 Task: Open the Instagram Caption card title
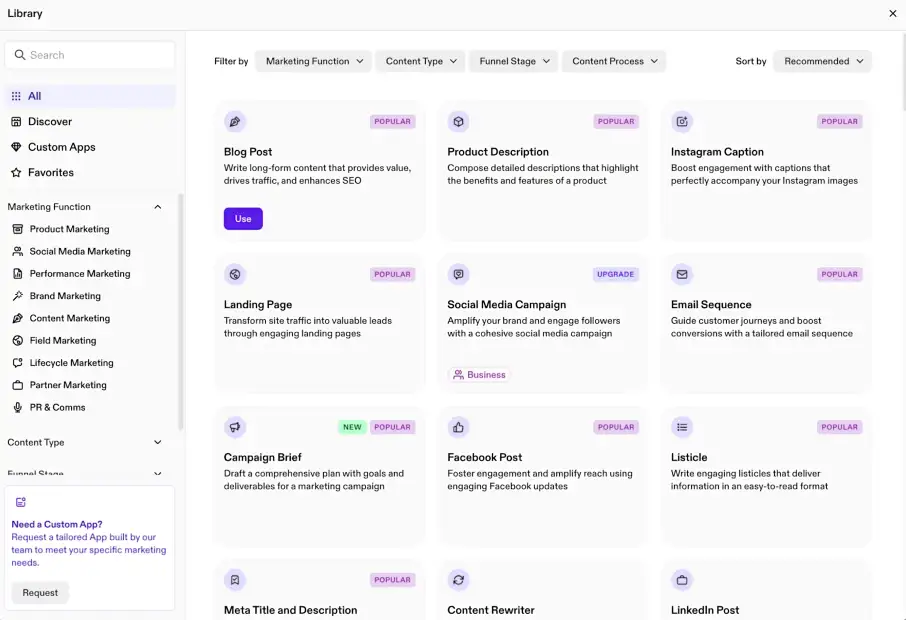click(717, 152)
